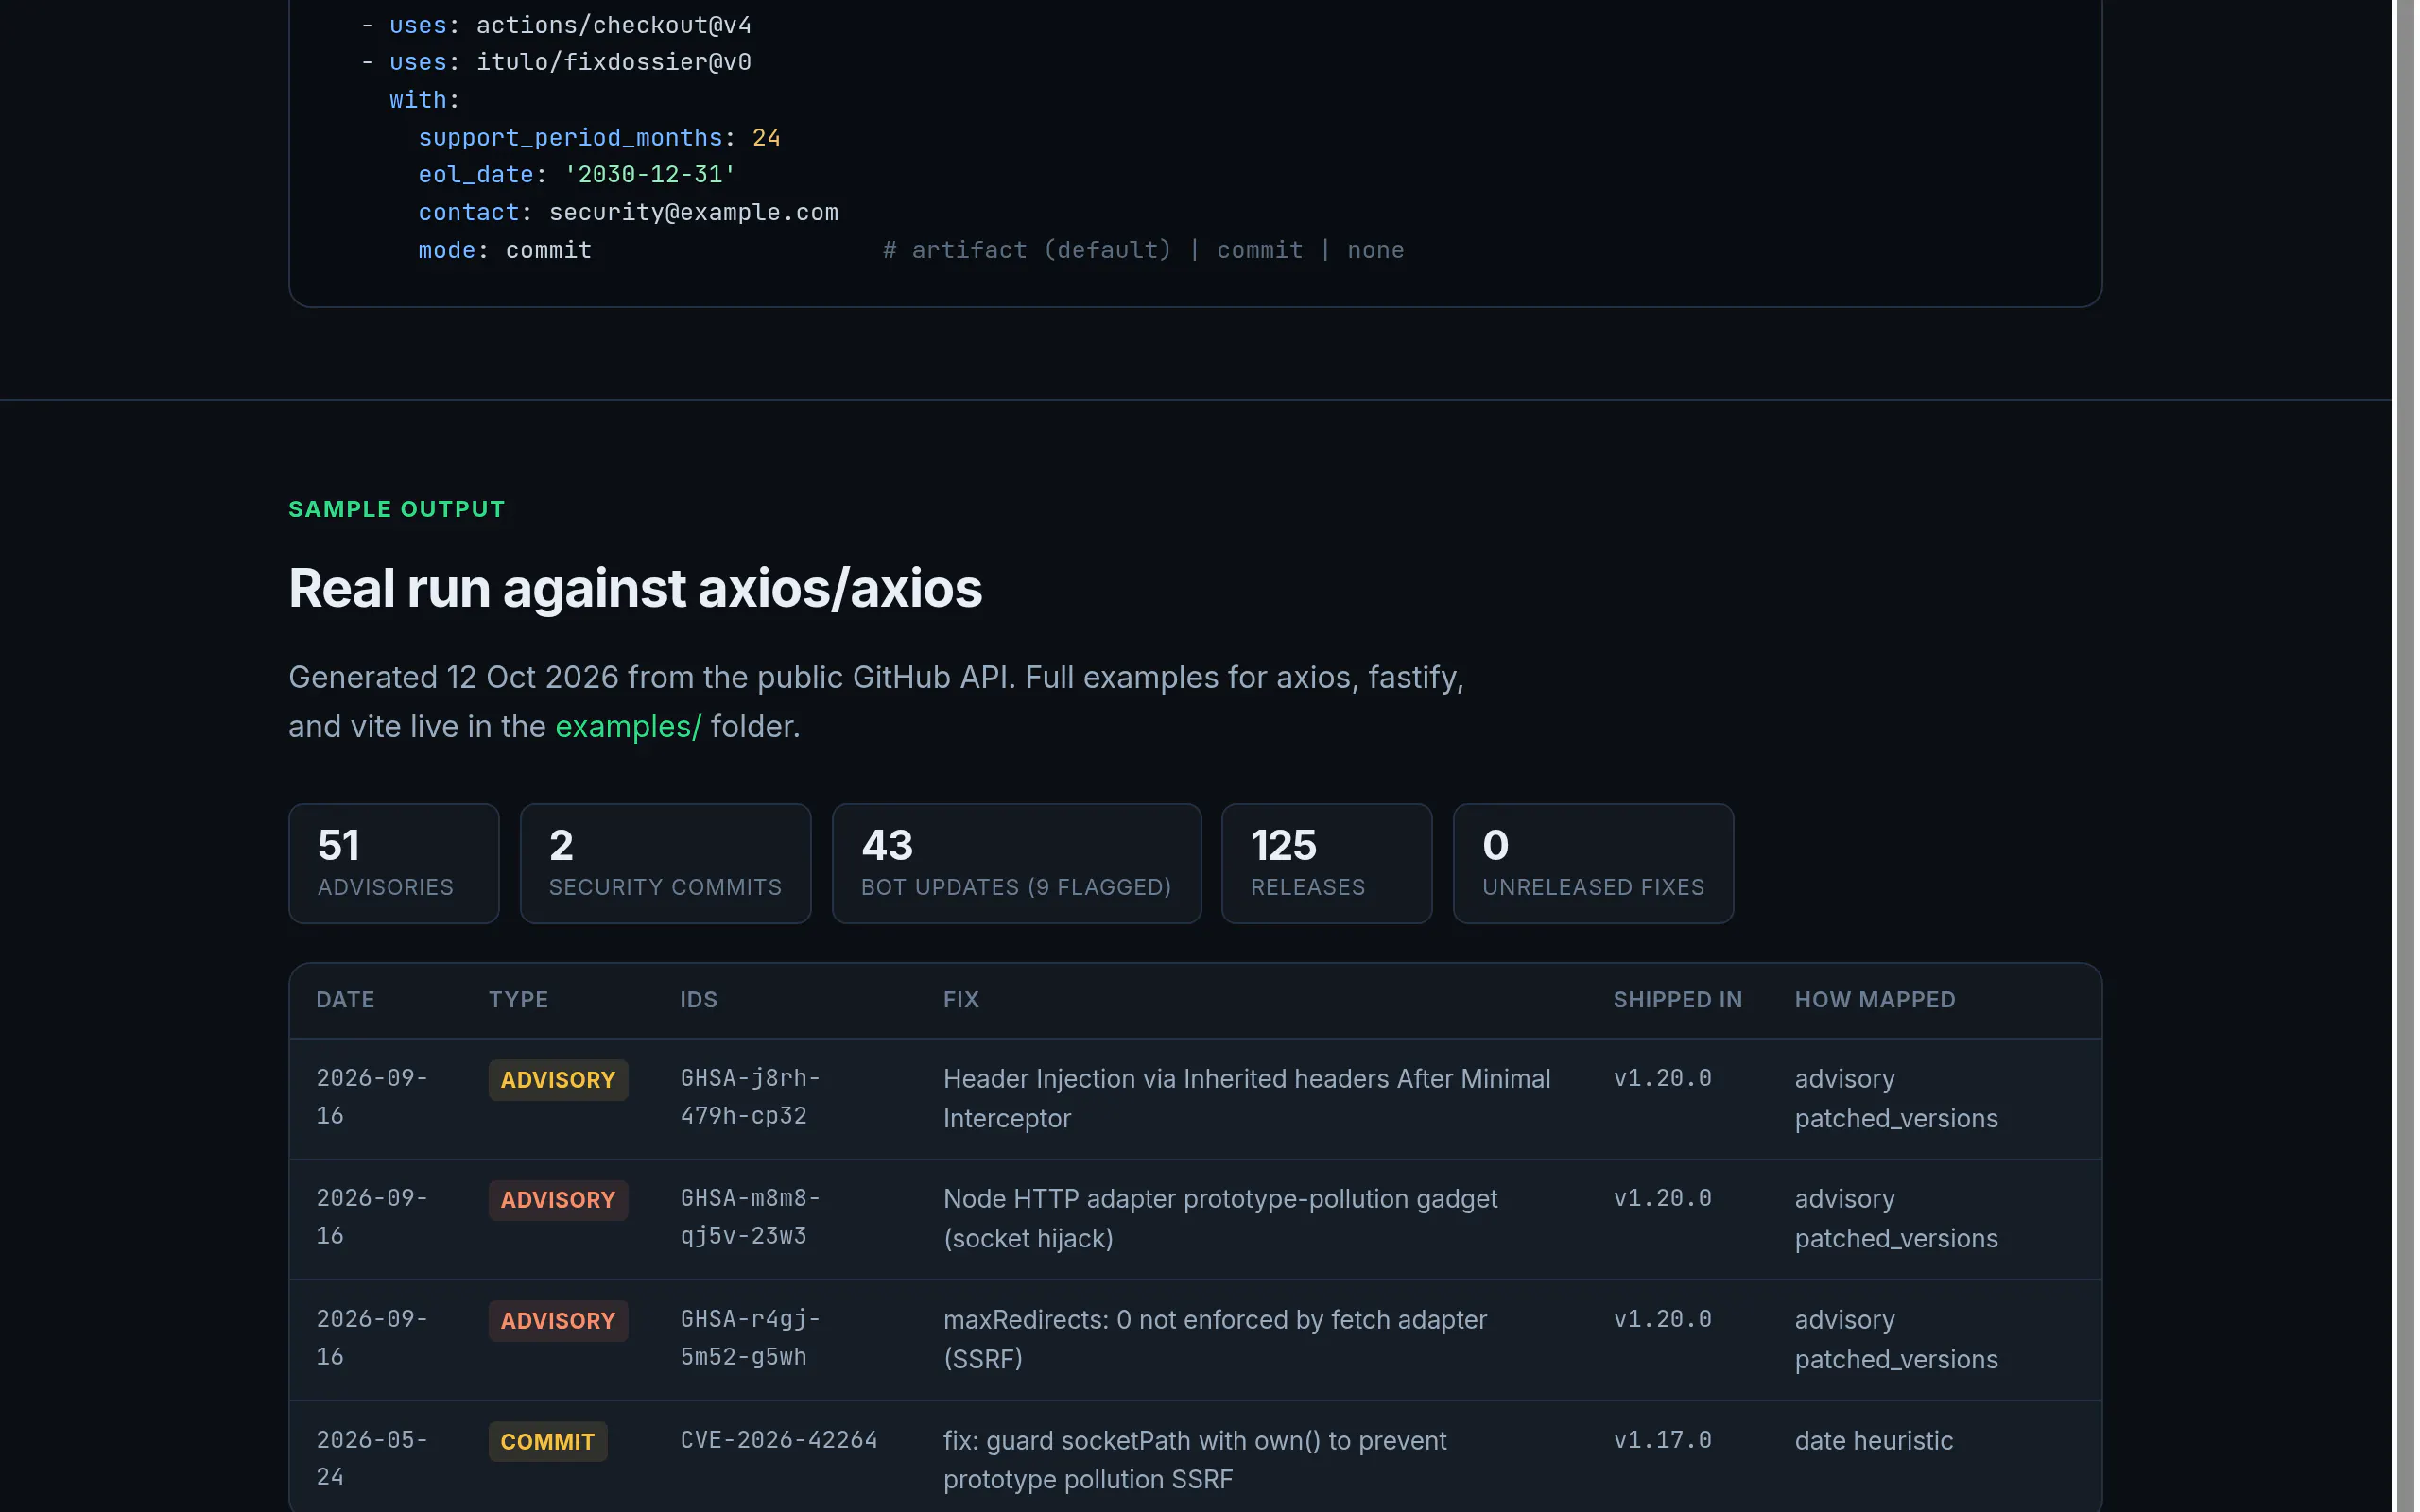Click the ADVISORY badge for GHSA-r4gj-5m52-g5wh

(x=558, y=1321)
